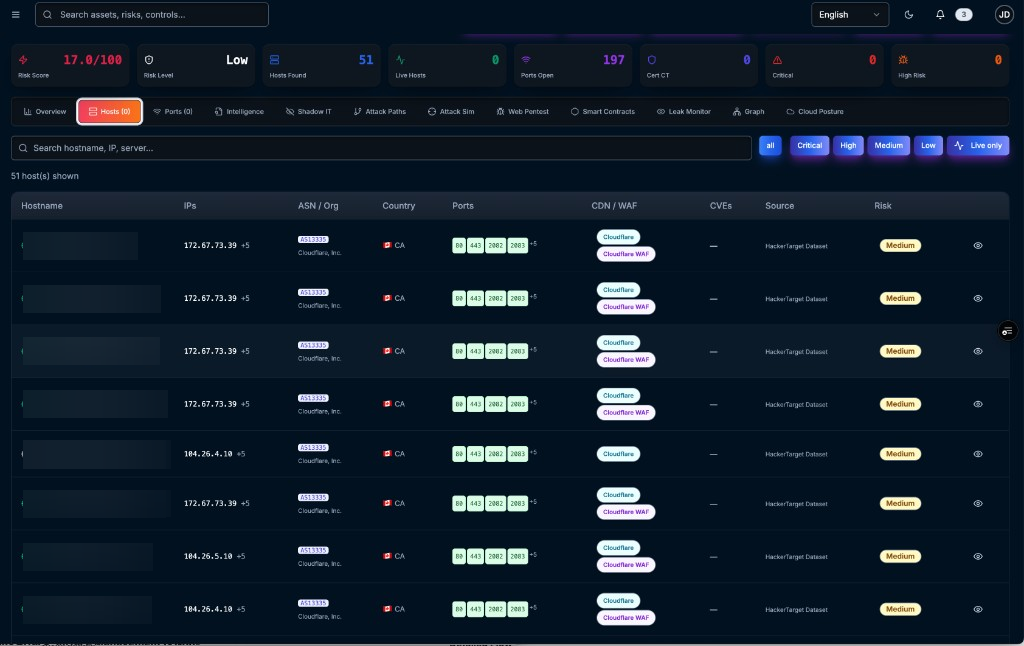The width and height of the screenshot is (1024, 646).
Task: Focus the hostname, IP, server search field
Action: coord(381,148)
